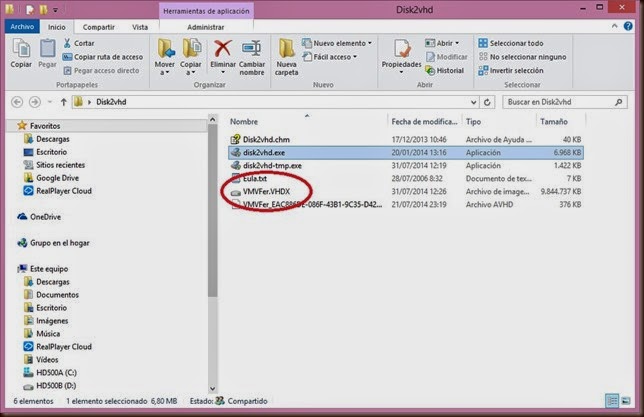
Task: Click Pegar acceso directo
Action: [101, 71]
